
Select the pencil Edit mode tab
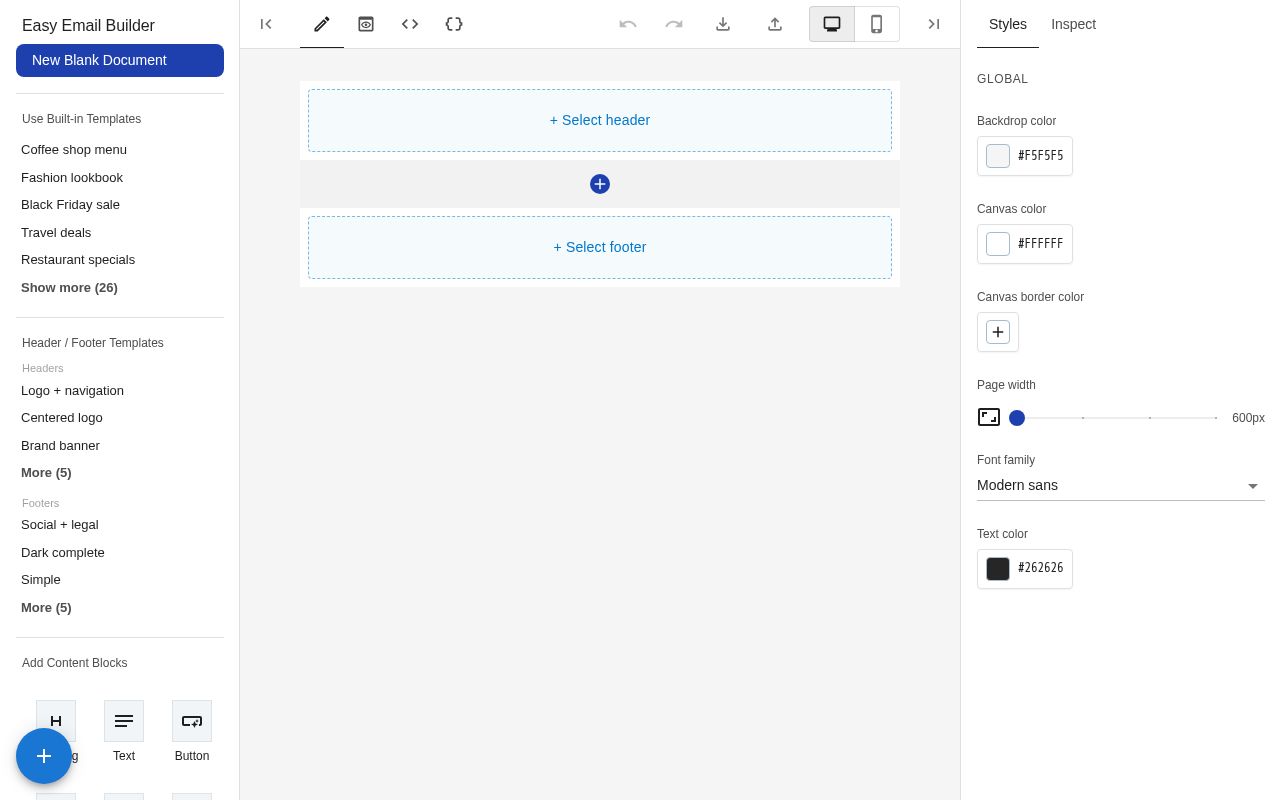pos(322,24)
